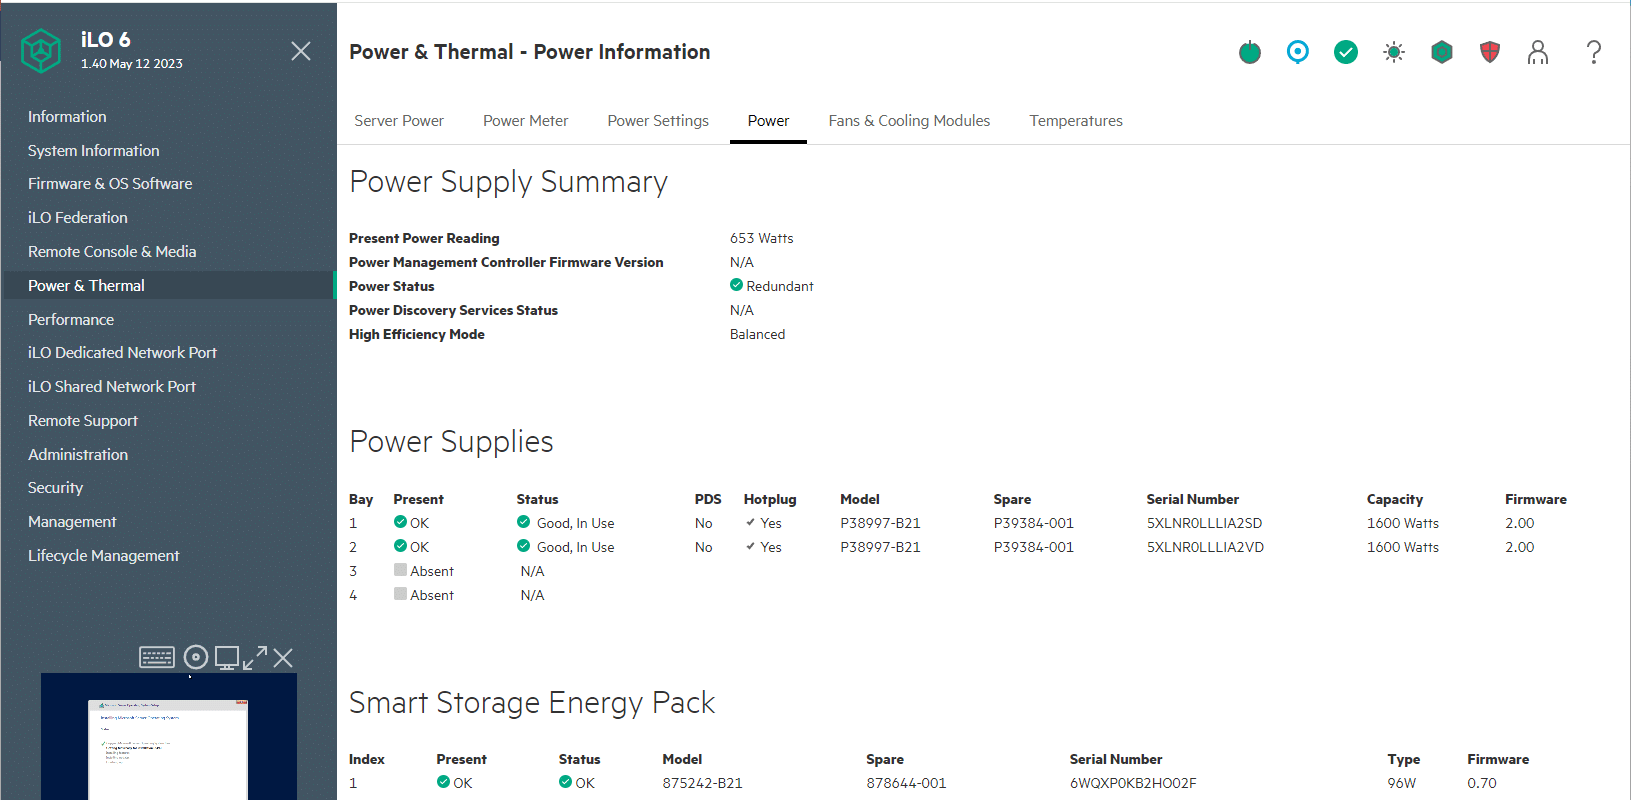Go to the Temperatures tab
1631x800 pixels.
point(1076,121)
